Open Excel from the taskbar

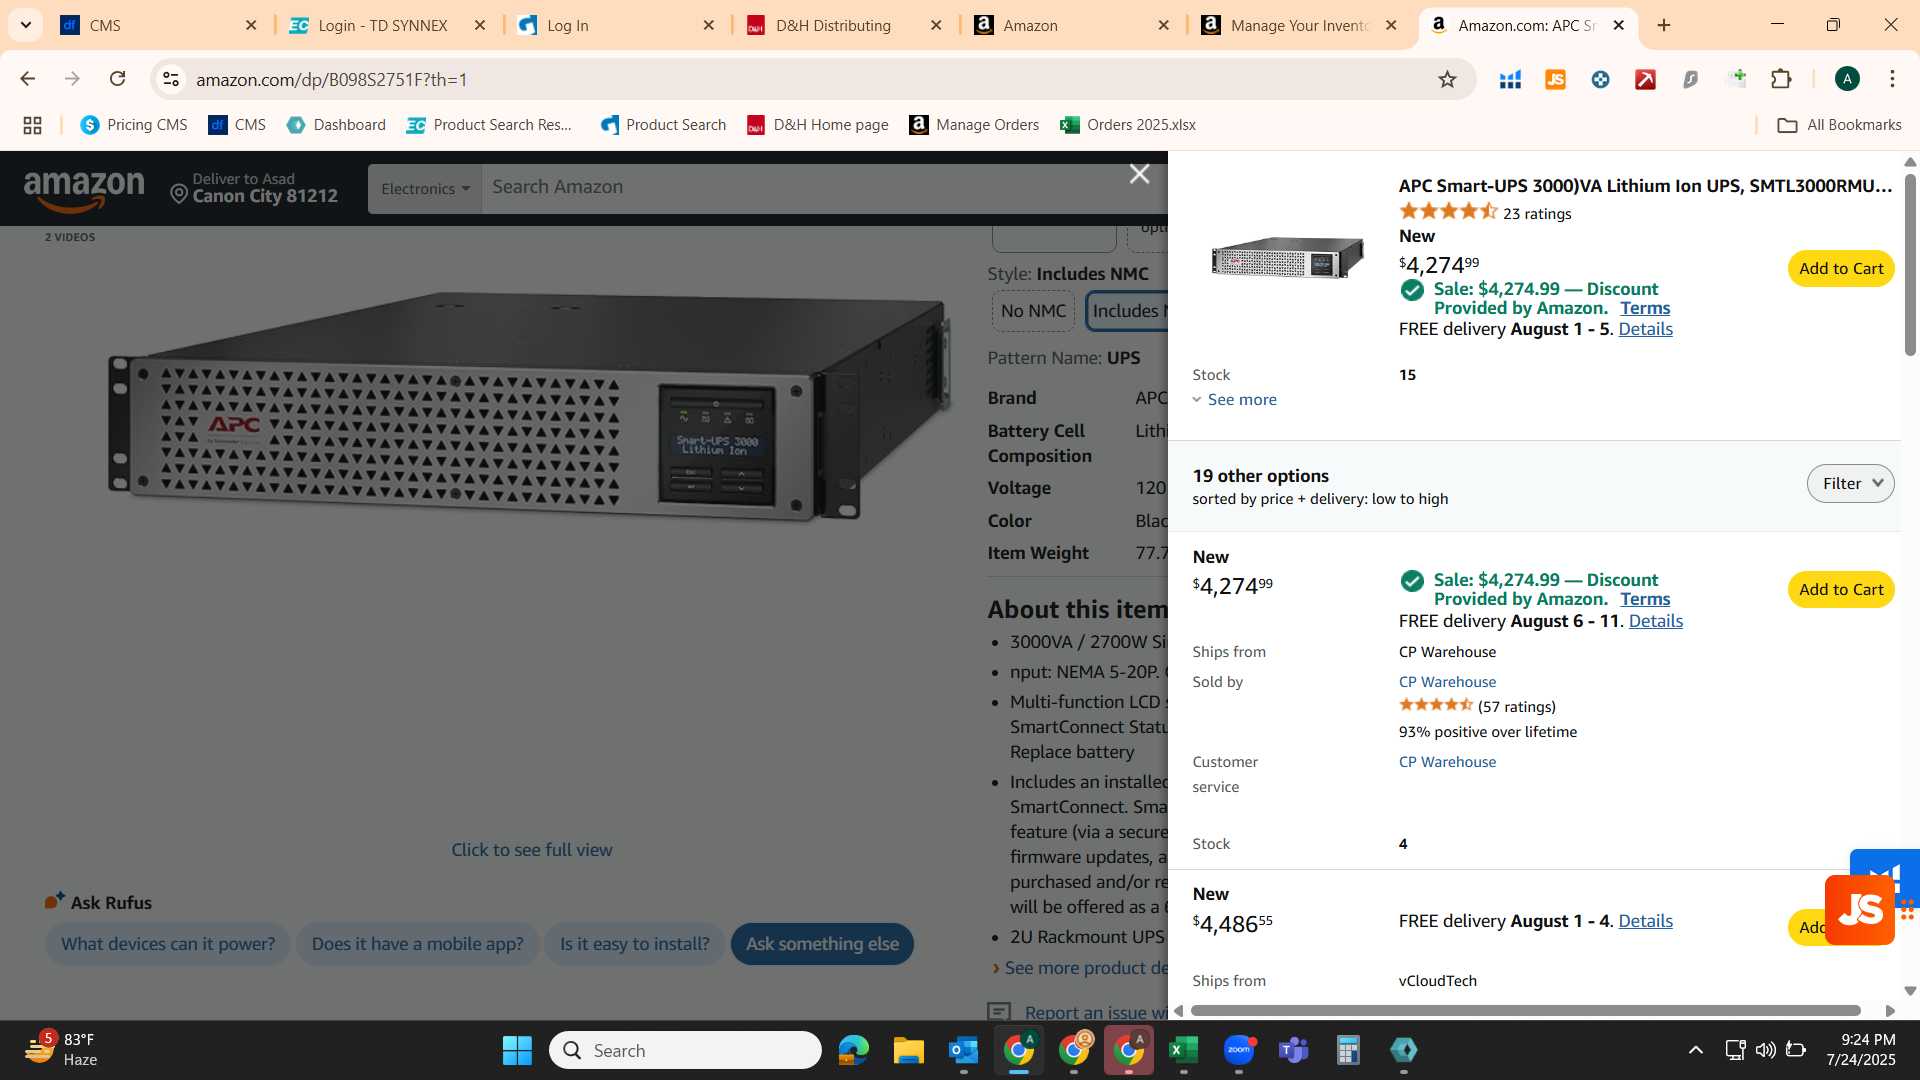point(1183,1050)
